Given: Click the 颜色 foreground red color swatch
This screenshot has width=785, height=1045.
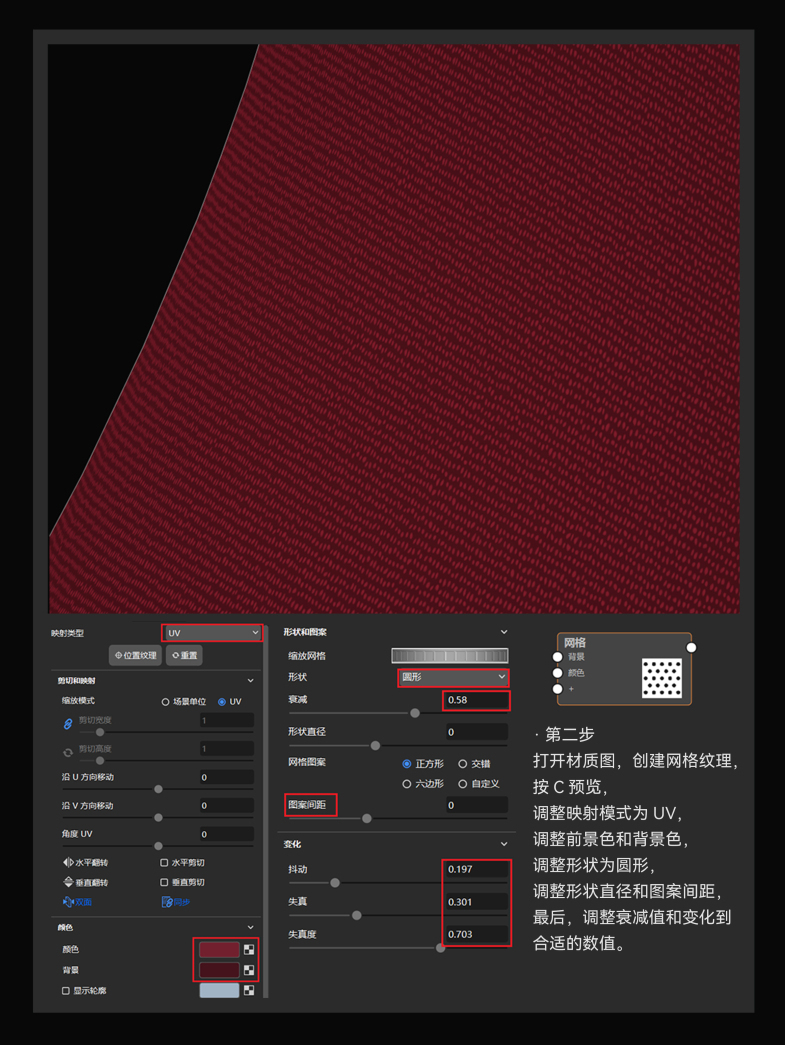Looking at the screenshot, I should tap(219, 949).
